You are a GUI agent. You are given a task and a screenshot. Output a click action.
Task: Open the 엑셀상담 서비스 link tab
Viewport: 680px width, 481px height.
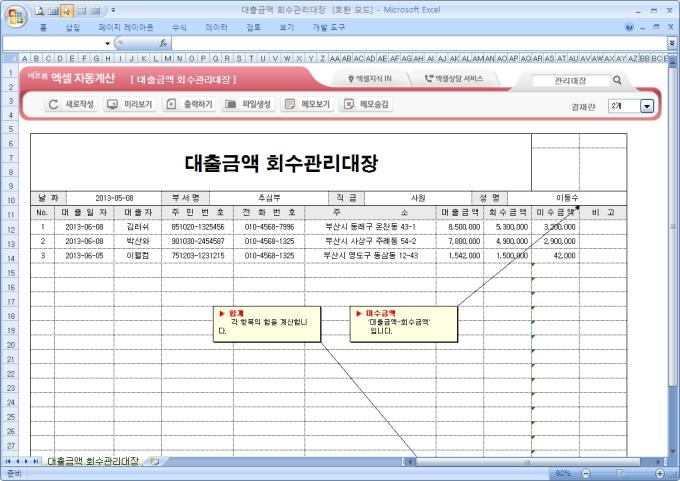(x=454, y=79)
